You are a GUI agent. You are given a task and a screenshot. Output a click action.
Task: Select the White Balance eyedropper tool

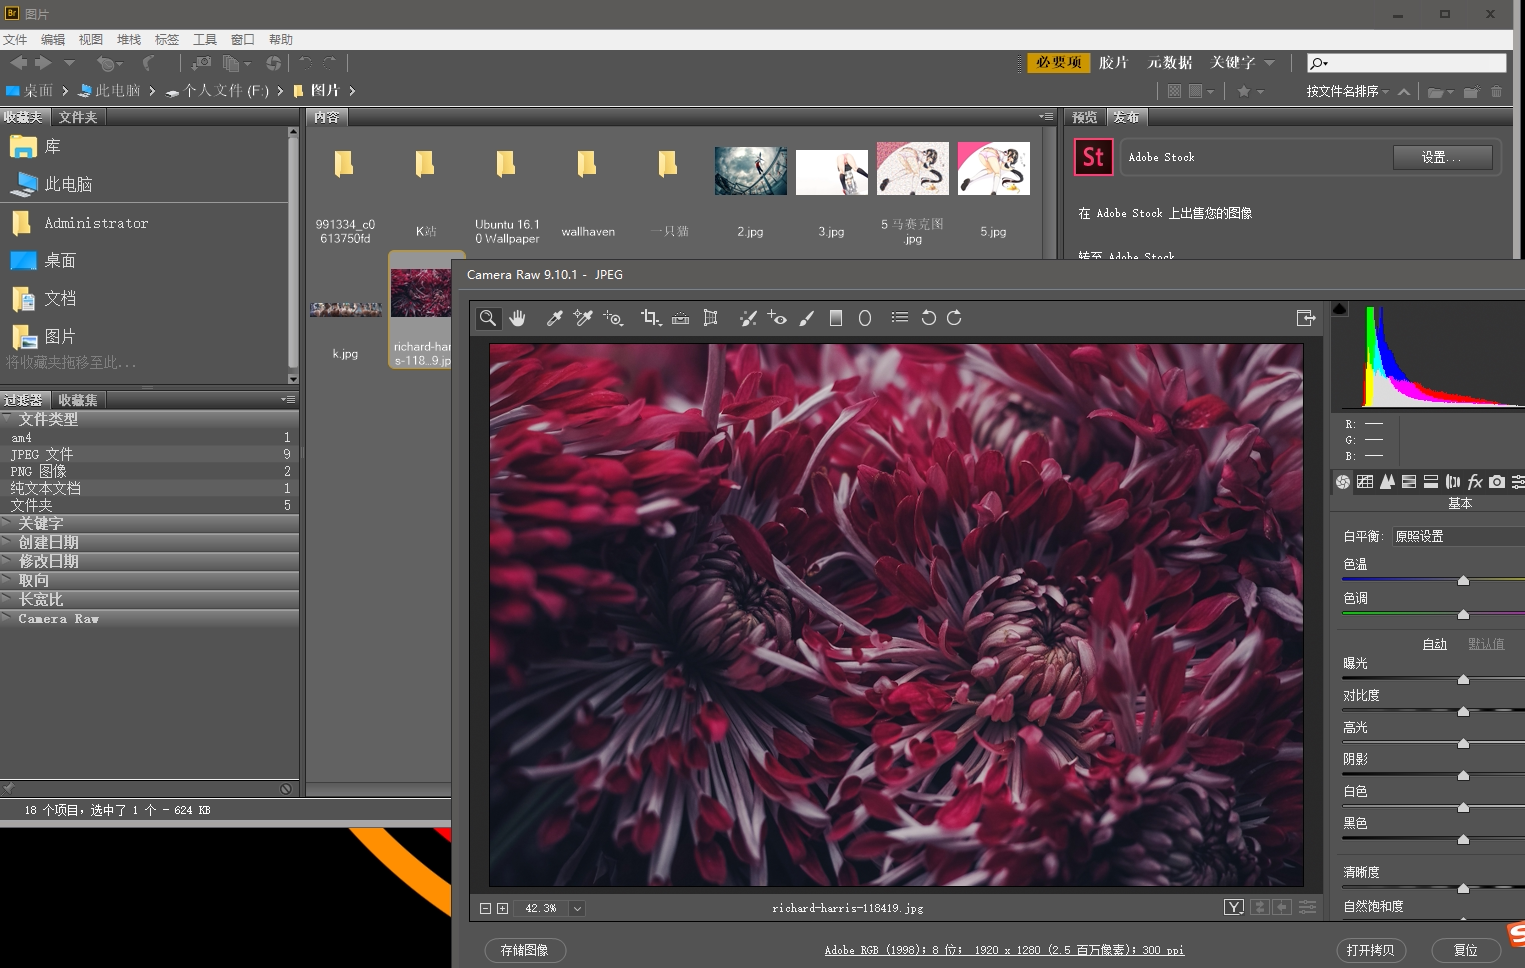point(554,318)
